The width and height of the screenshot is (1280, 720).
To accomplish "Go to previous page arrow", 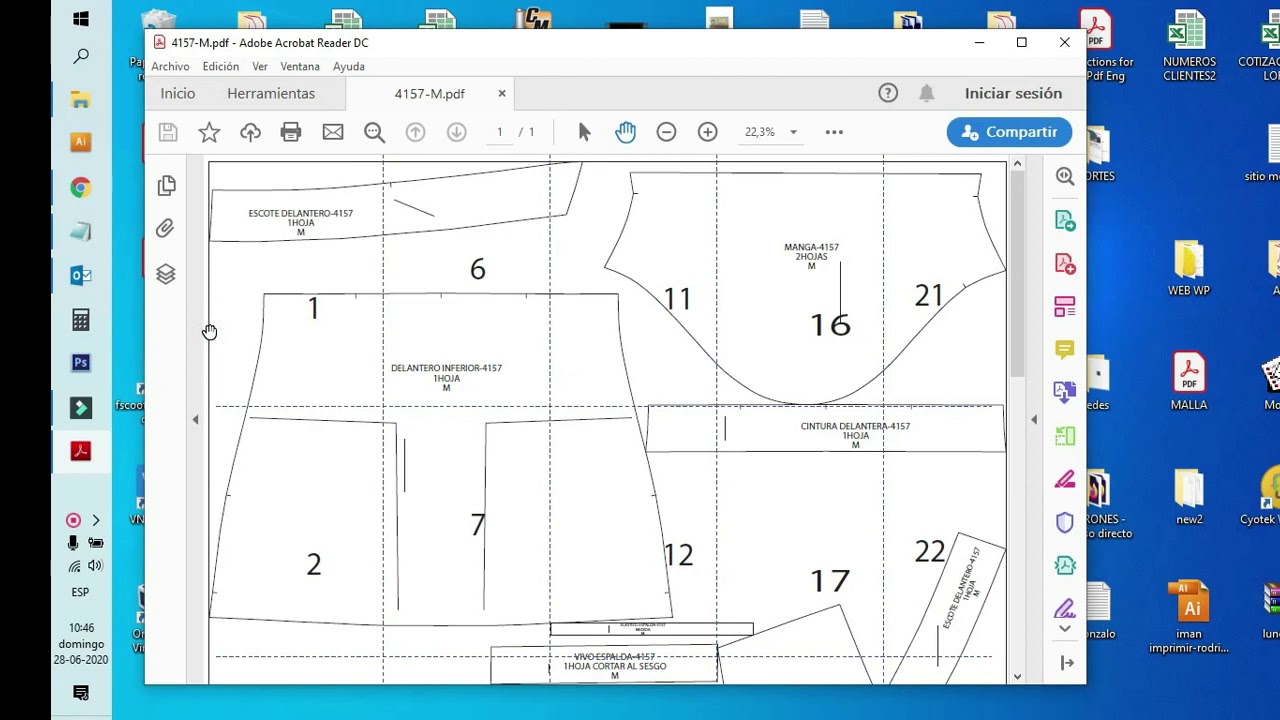I will 415,132.
